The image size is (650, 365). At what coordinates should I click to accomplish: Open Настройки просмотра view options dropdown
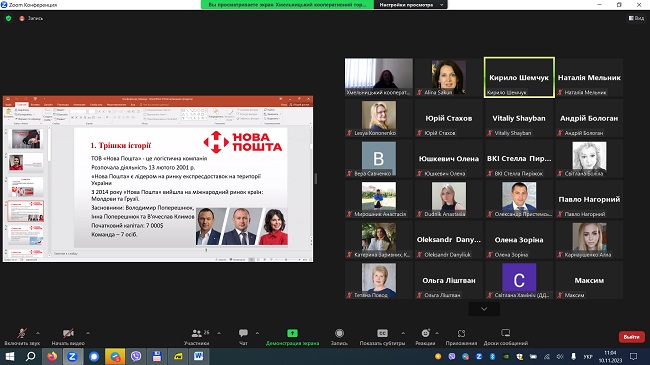tap(411, 5)
